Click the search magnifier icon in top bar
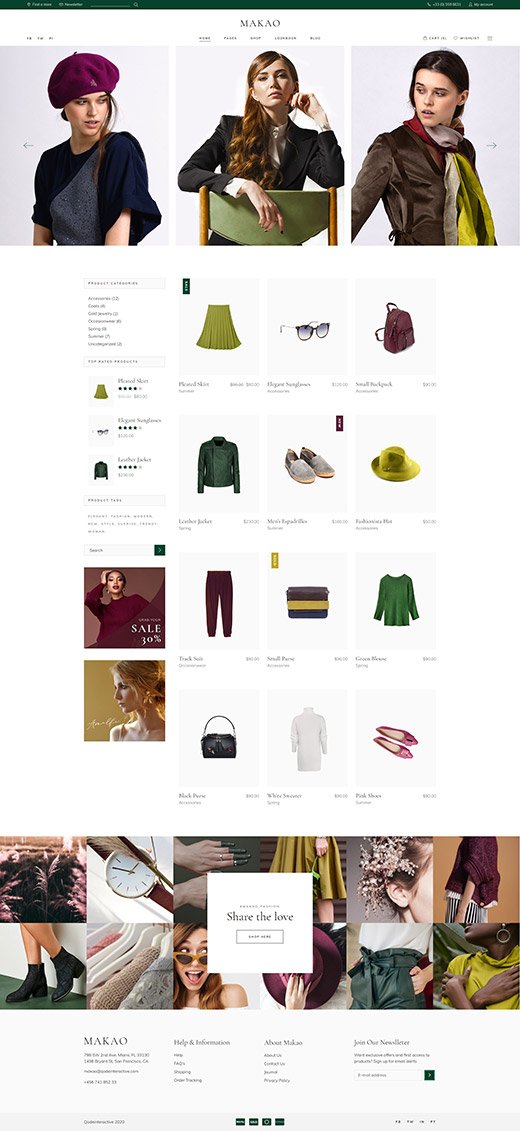The height and width of the screenshot is (1131, 520). click(136, 4)
